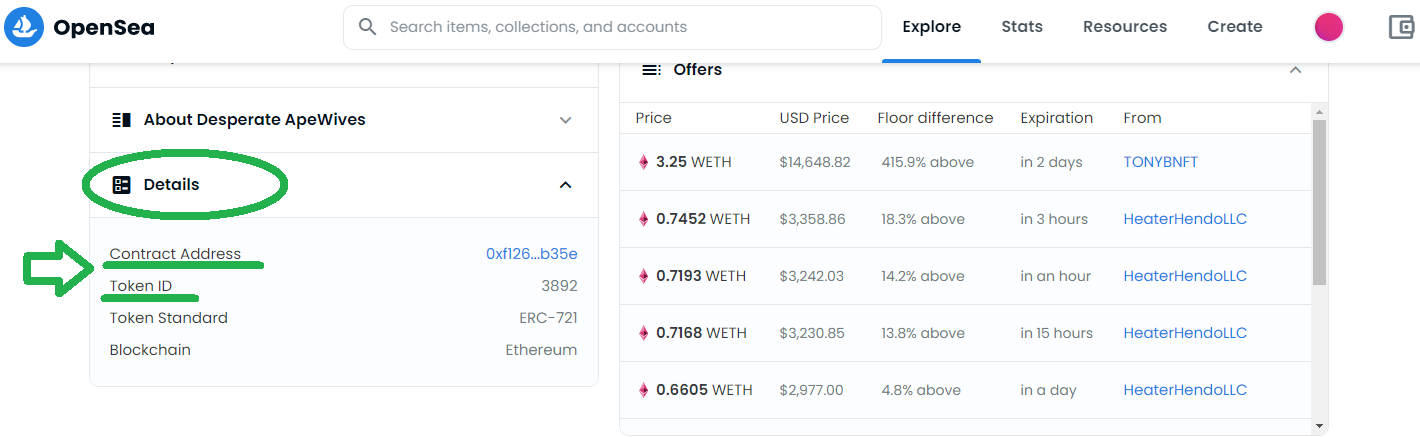Open the wallet icon

coord(1402,27)
